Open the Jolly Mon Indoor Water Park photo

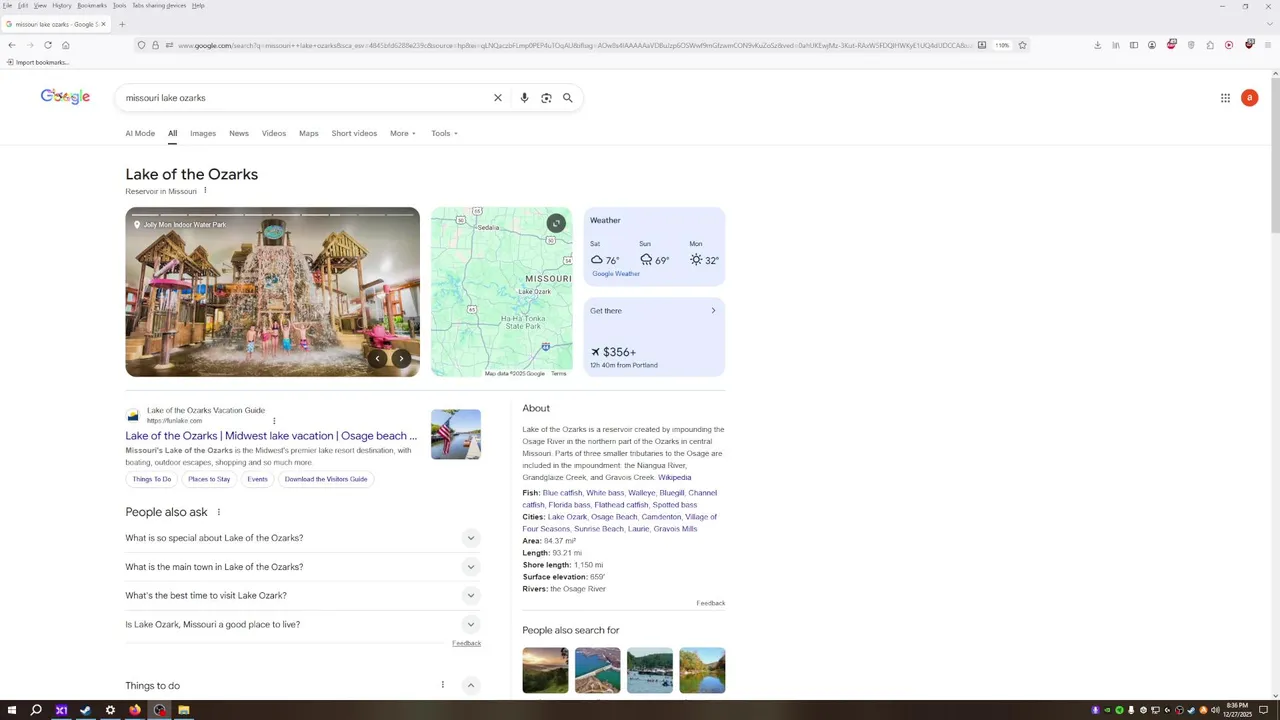click(272, 292)
